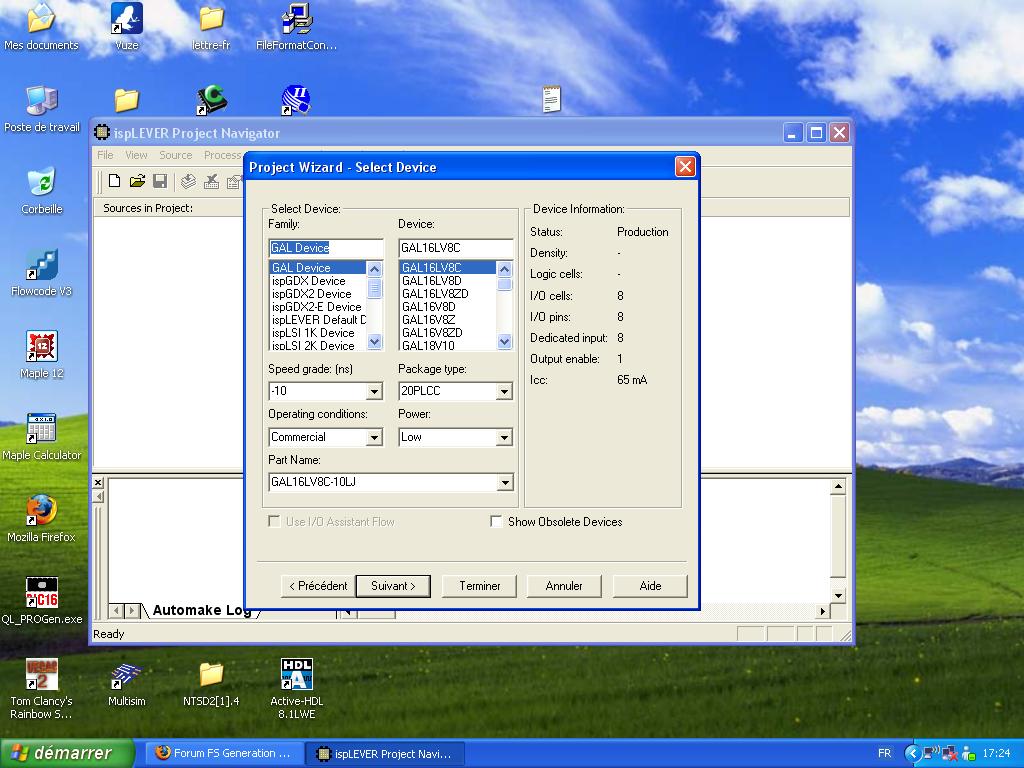The image size is (1024, 768).
Task: Expand the Speed grade dropdown
Action: click(374, 392)
